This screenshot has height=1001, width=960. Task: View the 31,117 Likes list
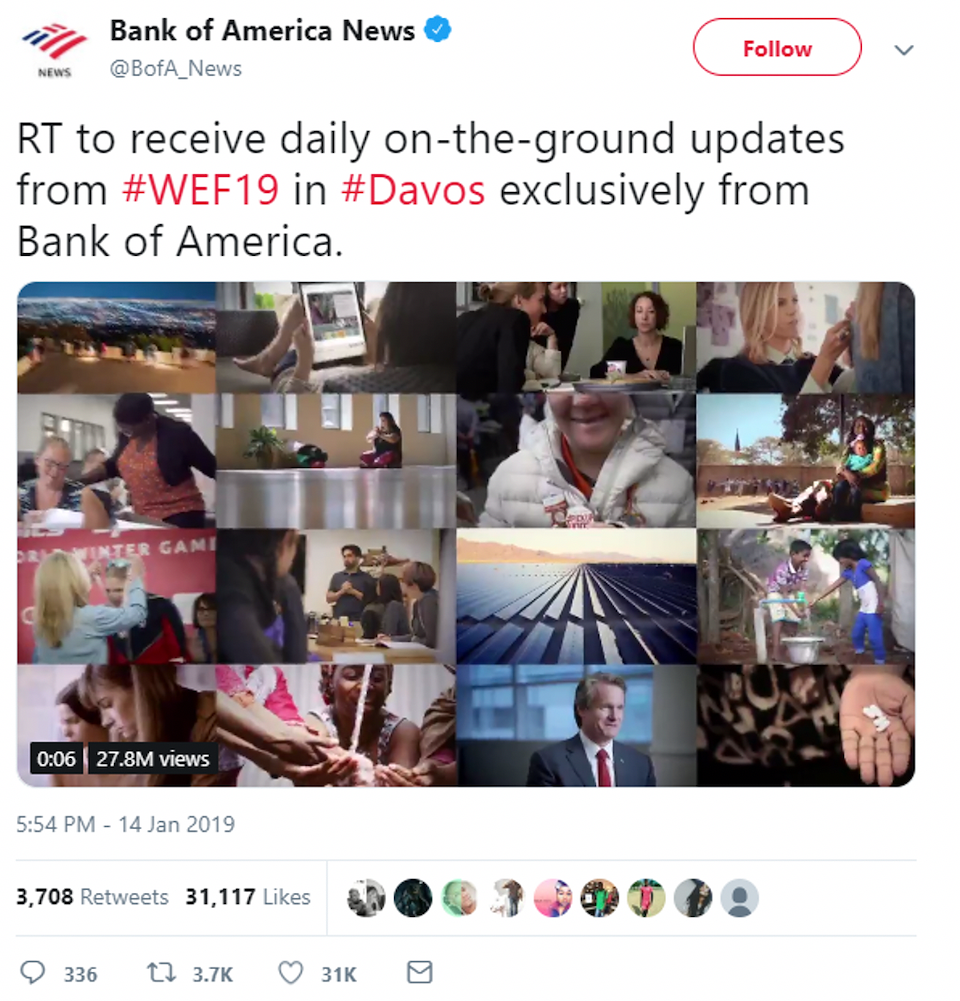point(248,896)
